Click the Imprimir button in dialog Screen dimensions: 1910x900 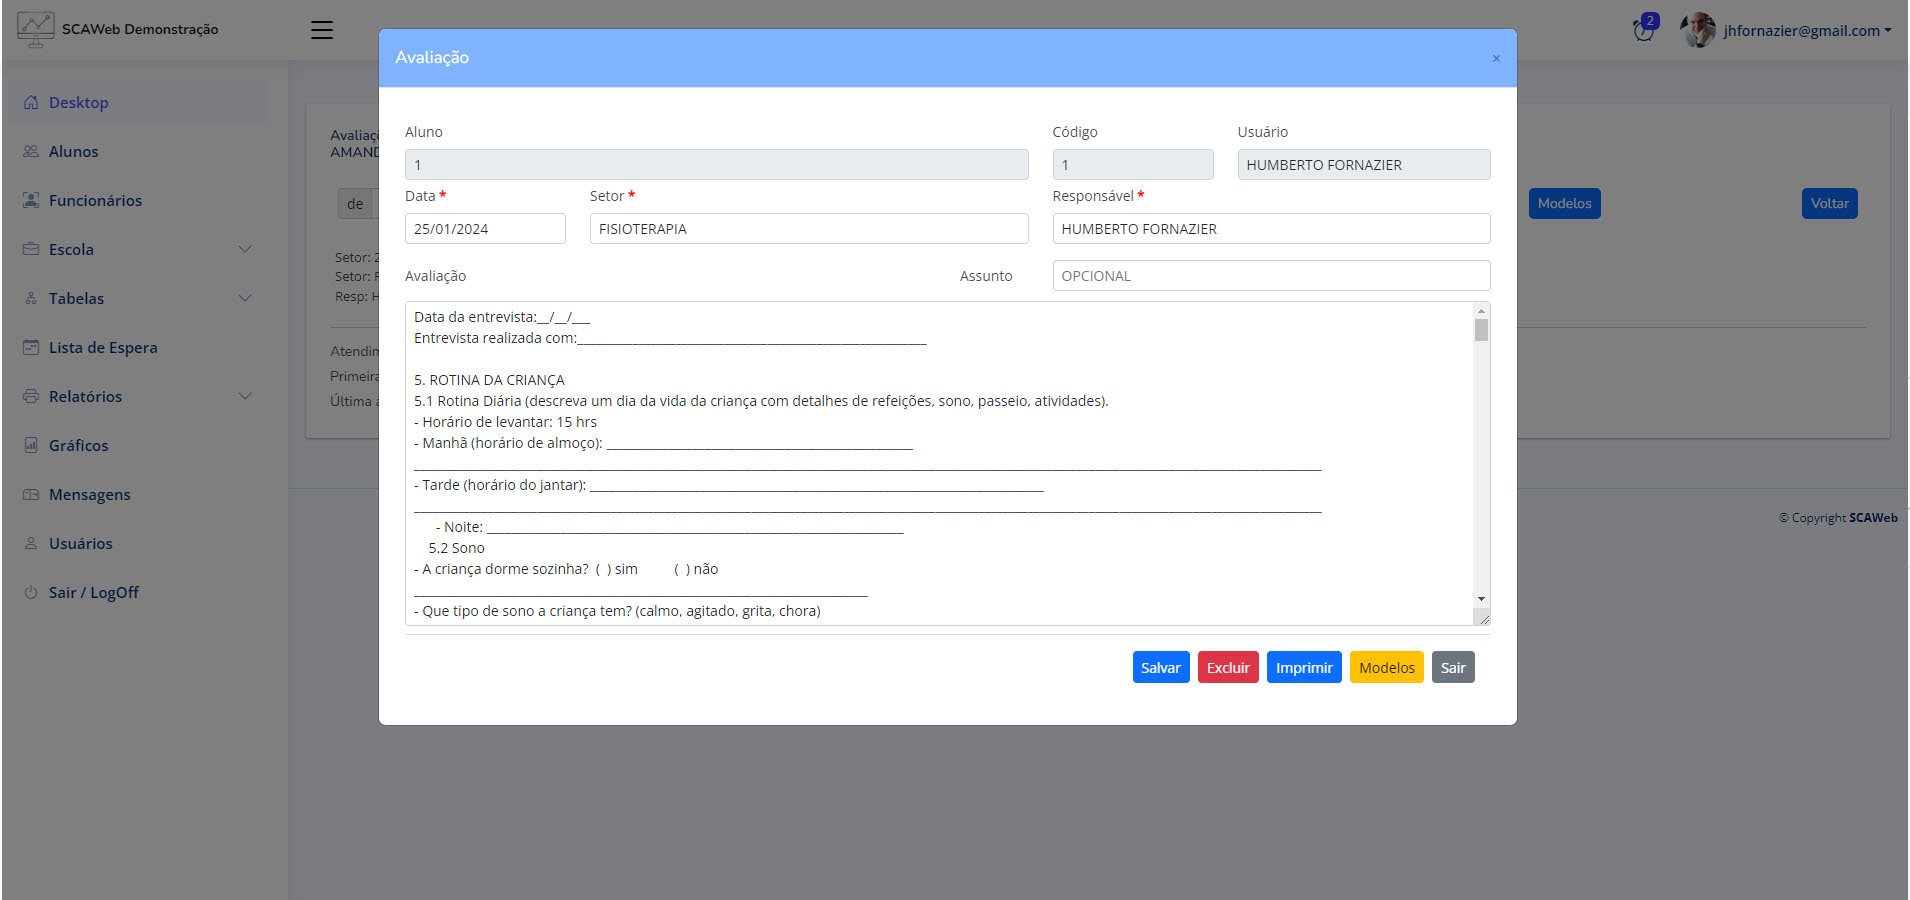coord(1303,668)
